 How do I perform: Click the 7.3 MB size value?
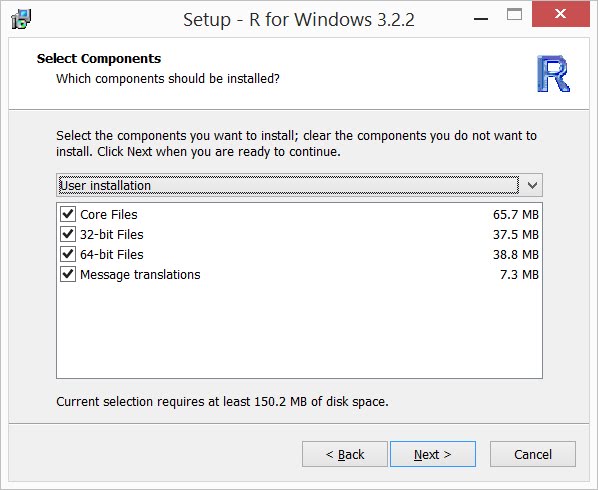tap(519, 275)
